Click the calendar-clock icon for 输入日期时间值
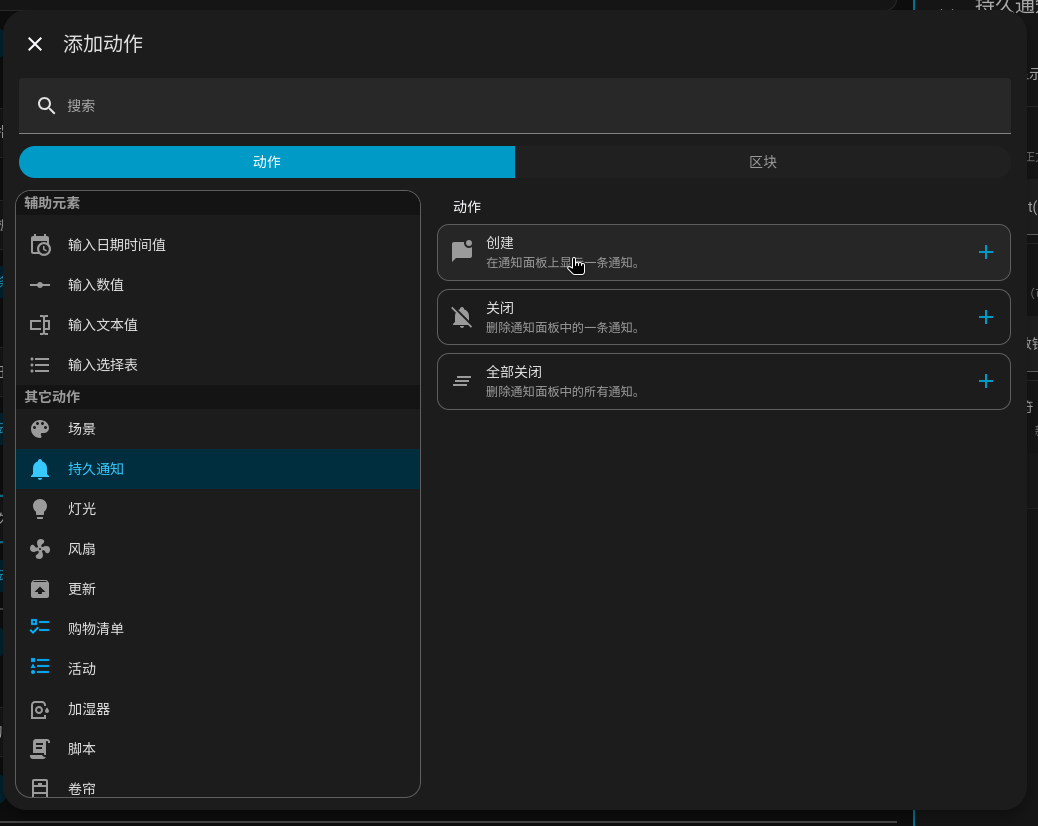Image resolution: width=1038 pixels, height=826 pixels. click(x=40, y=245)
